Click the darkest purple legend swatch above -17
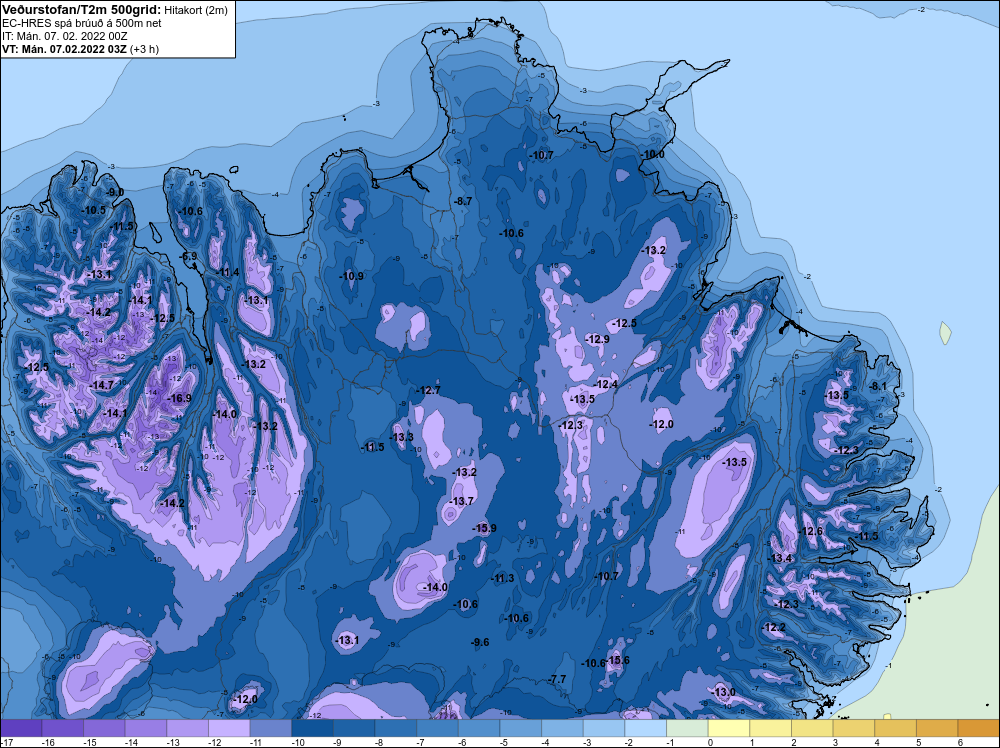Image resolution: width=1000 pixels, height=748 pixels. [x=21, y=727]
